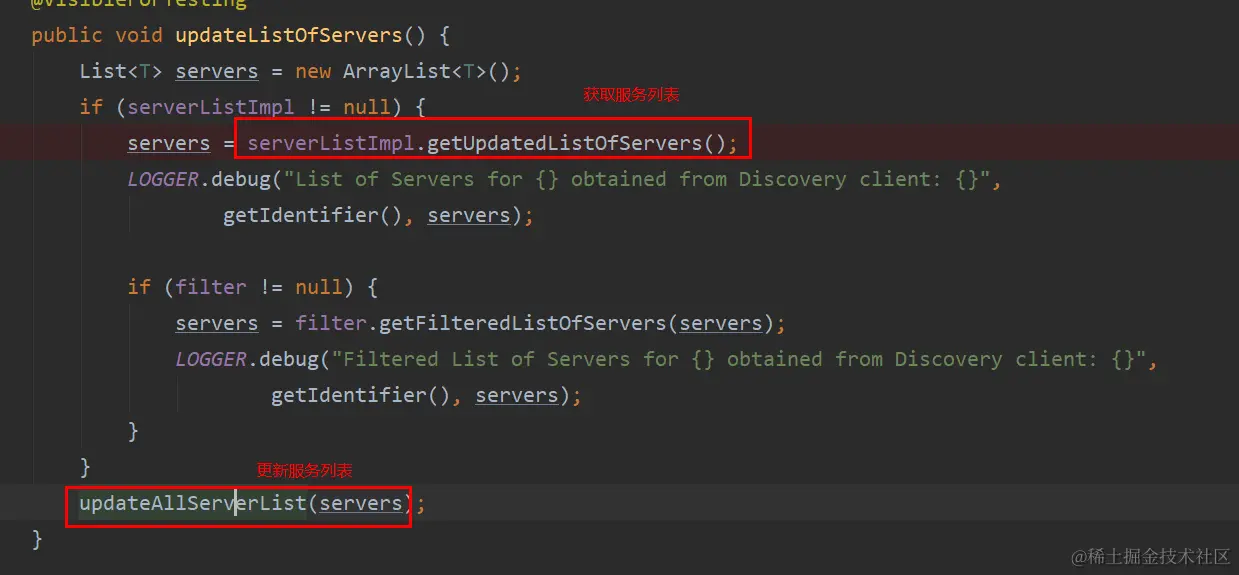Click second getIdentifier() call under Filtered log
1239x575 pixels.
361,395
